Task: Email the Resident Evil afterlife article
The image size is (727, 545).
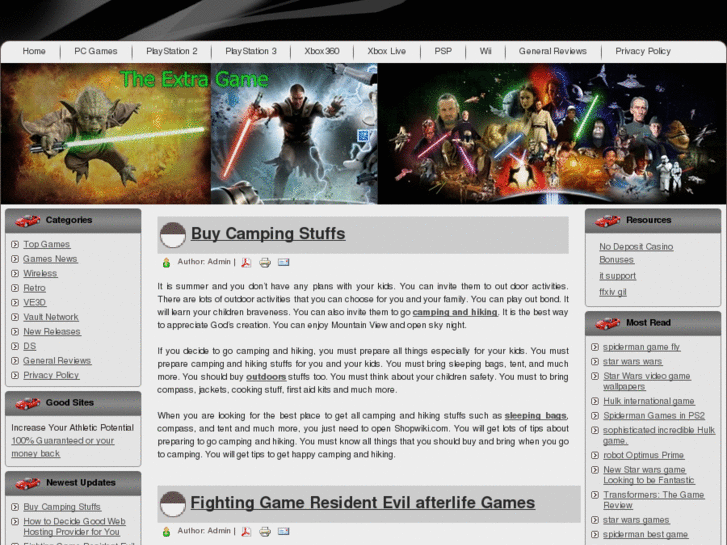Action: (283, 531)
